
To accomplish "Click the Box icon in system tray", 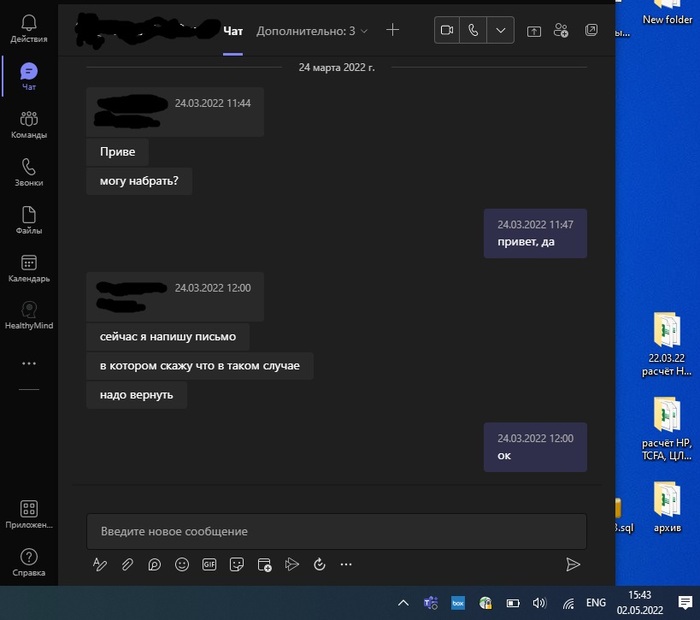I will (x=458, y=603).
